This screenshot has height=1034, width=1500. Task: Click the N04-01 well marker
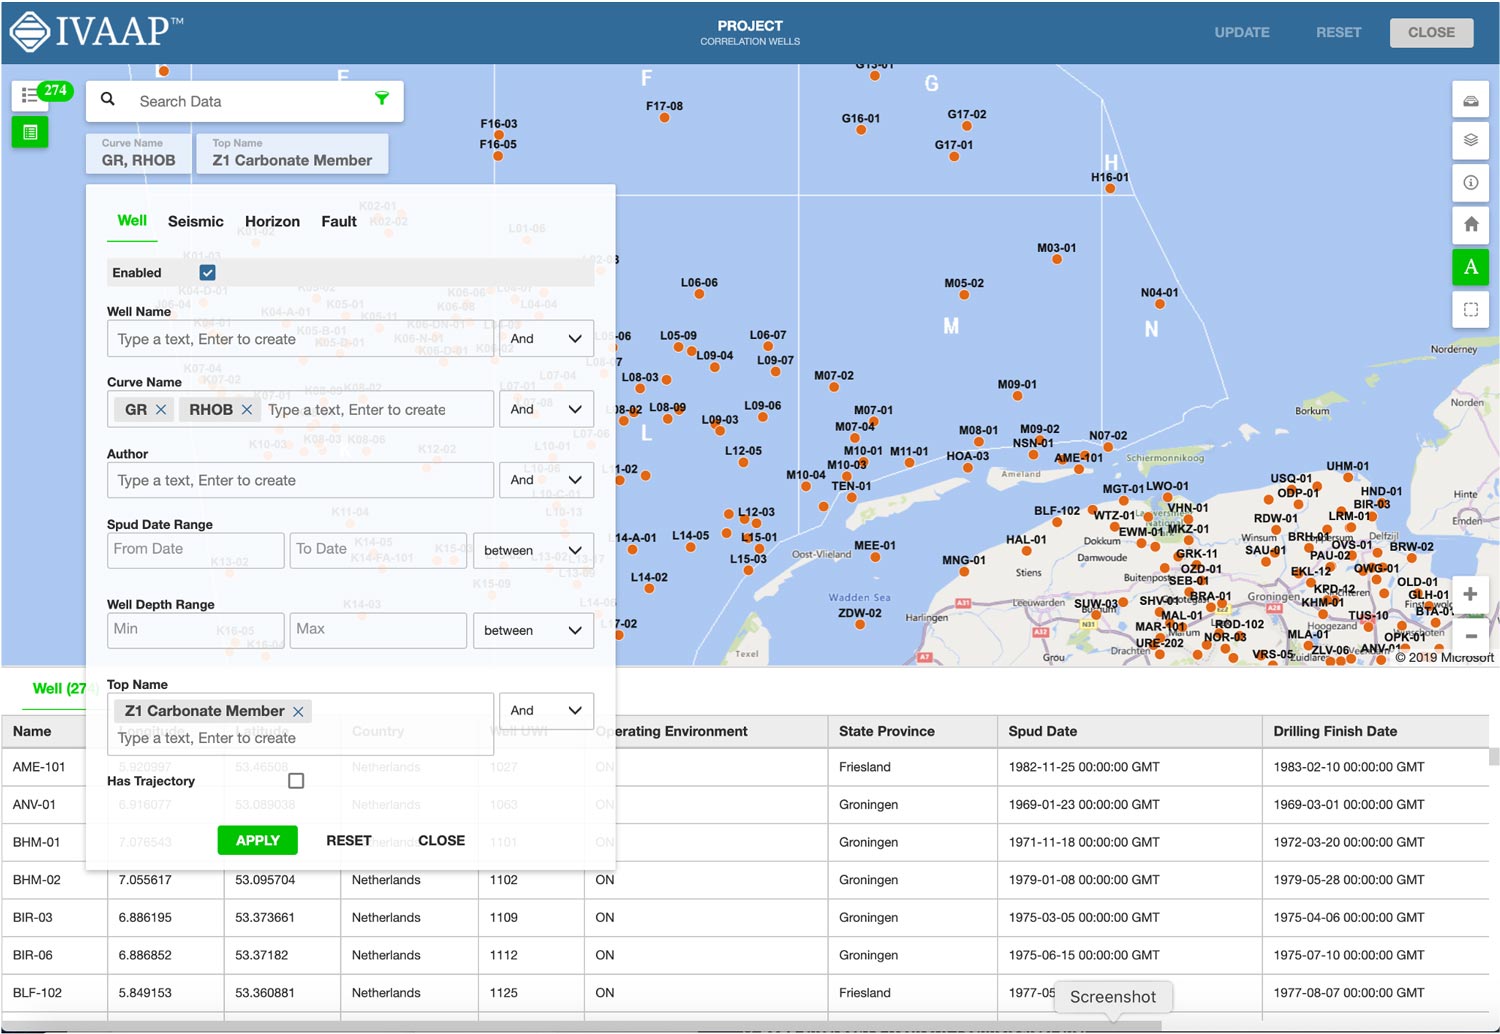point(1160,306)
